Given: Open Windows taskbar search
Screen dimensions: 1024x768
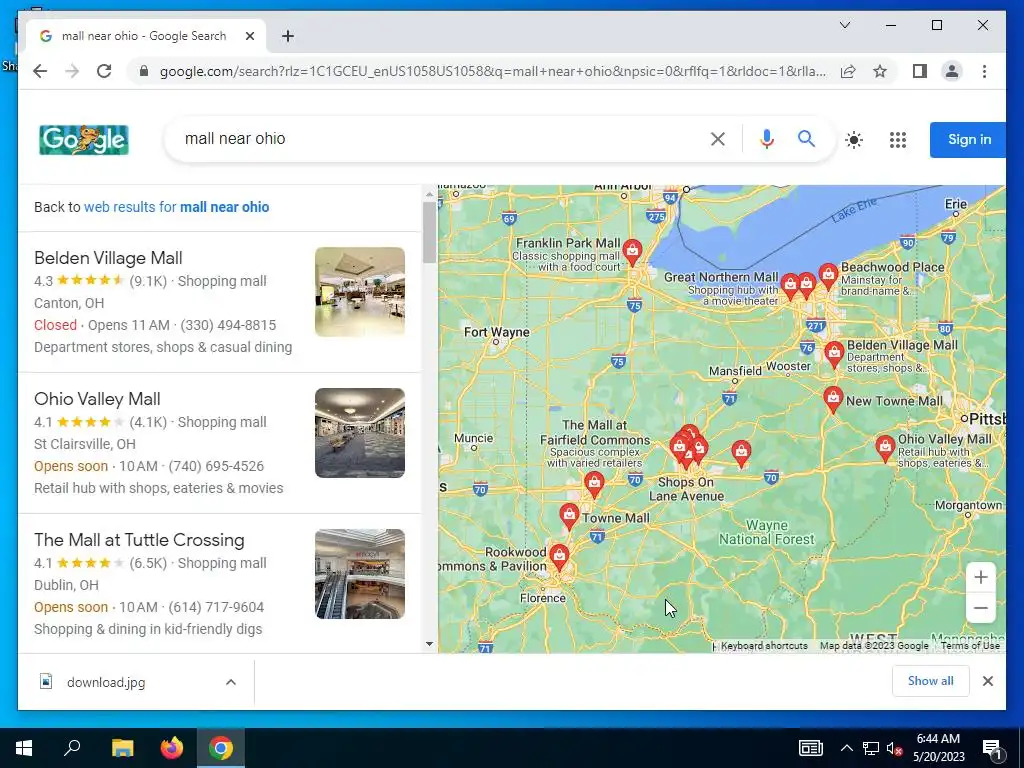Looking at the screenshot, I should [x=72, y=748].
